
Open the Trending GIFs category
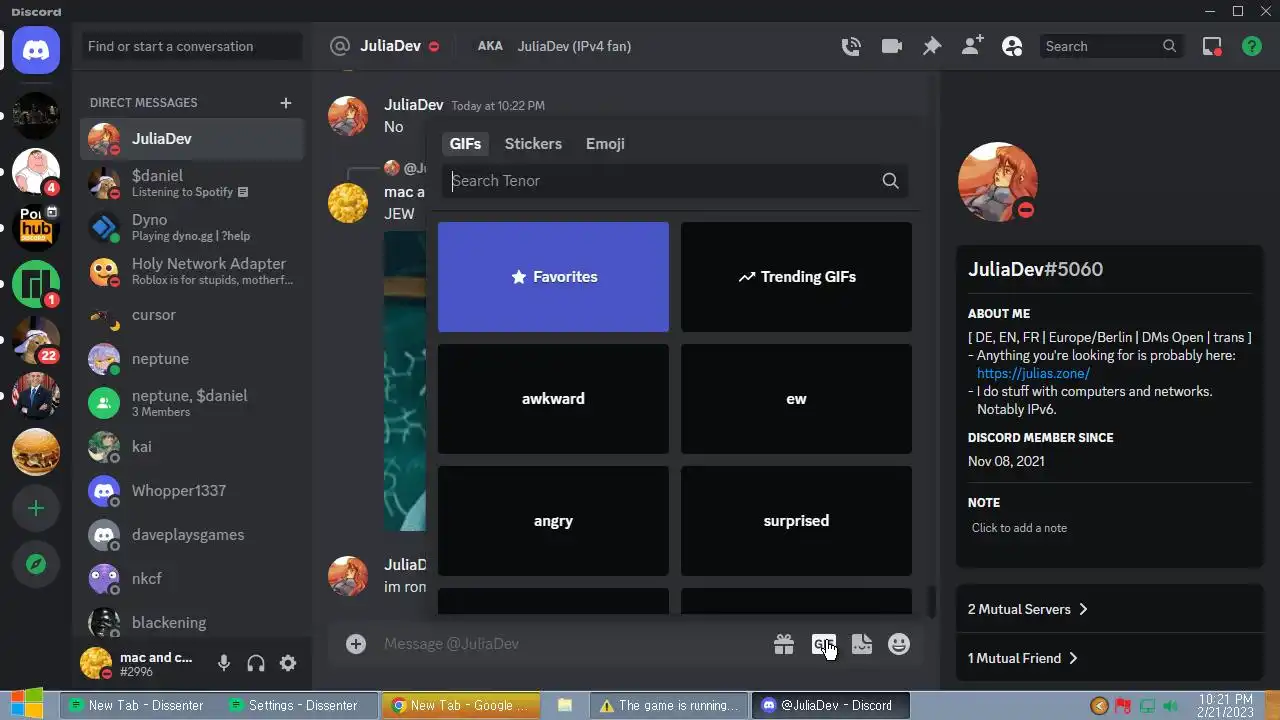796,277
